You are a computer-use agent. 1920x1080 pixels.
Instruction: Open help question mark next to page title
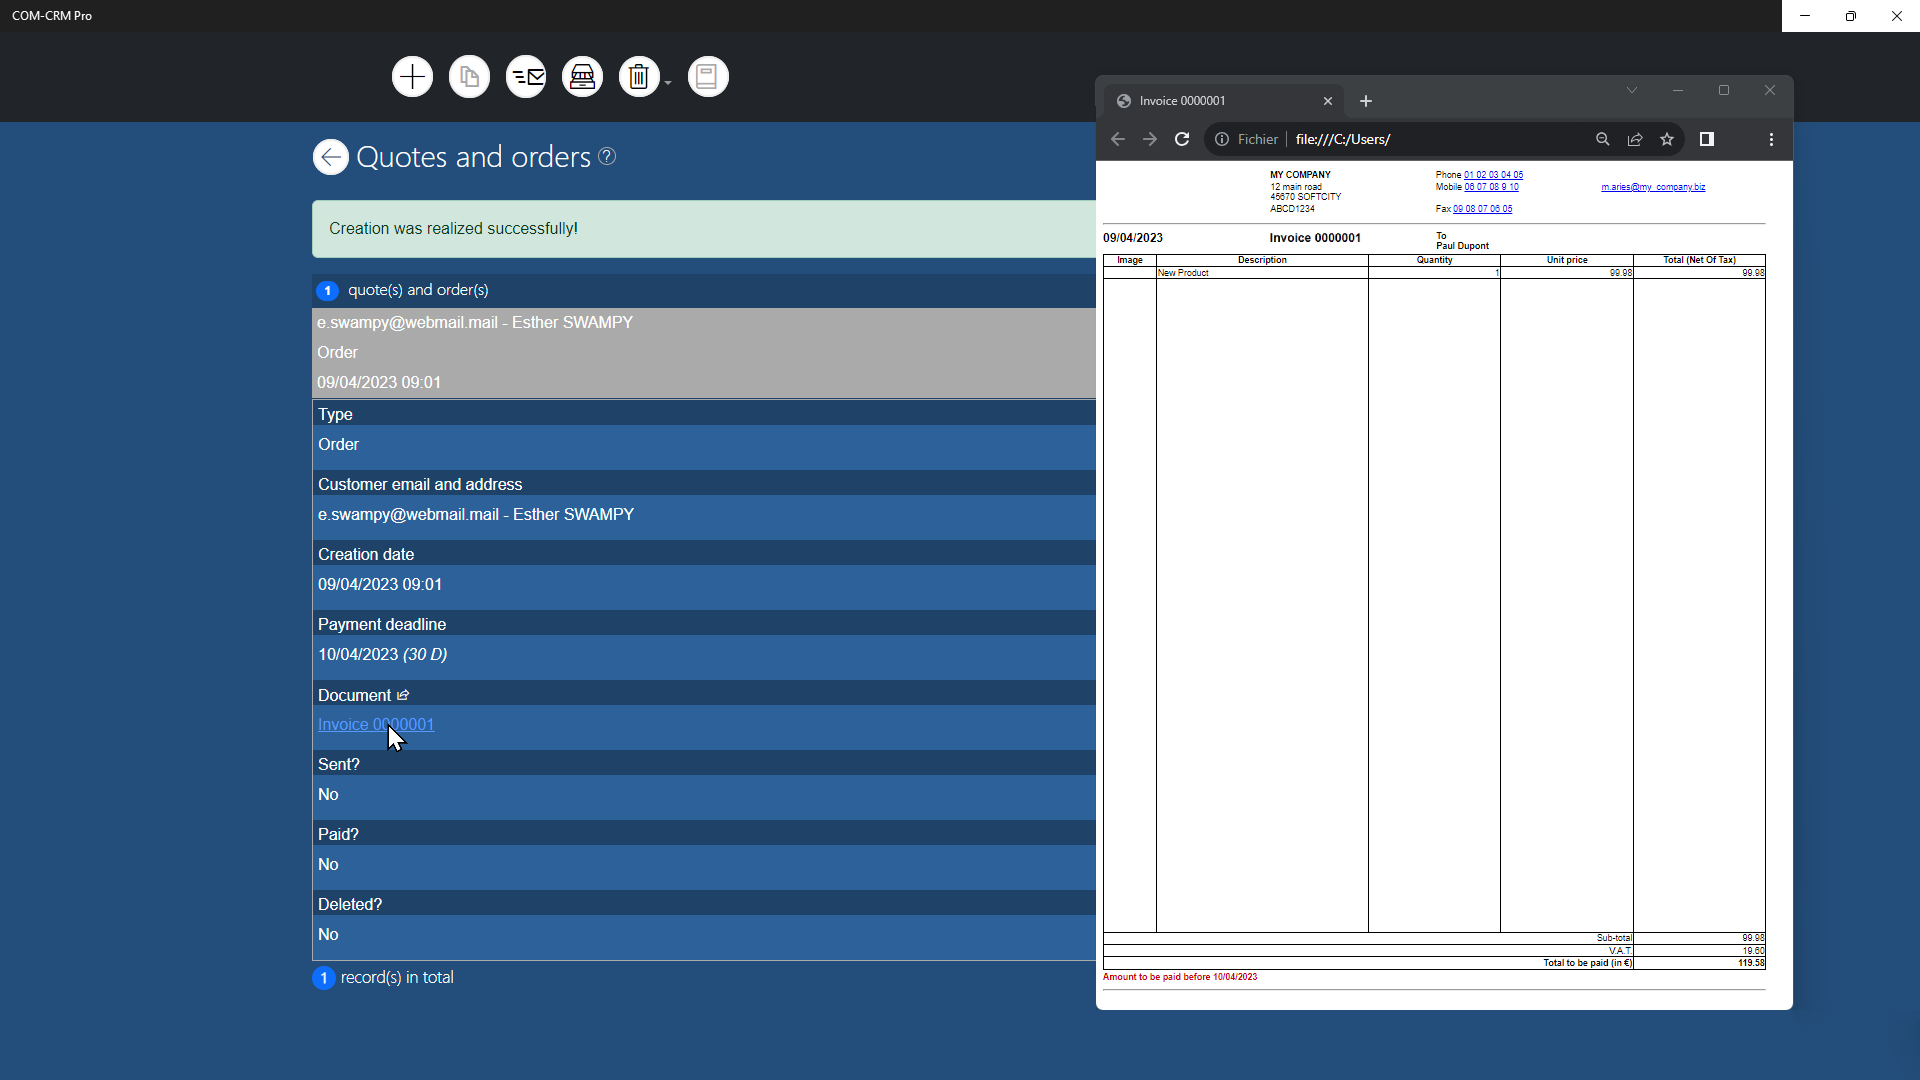[607, 156]
